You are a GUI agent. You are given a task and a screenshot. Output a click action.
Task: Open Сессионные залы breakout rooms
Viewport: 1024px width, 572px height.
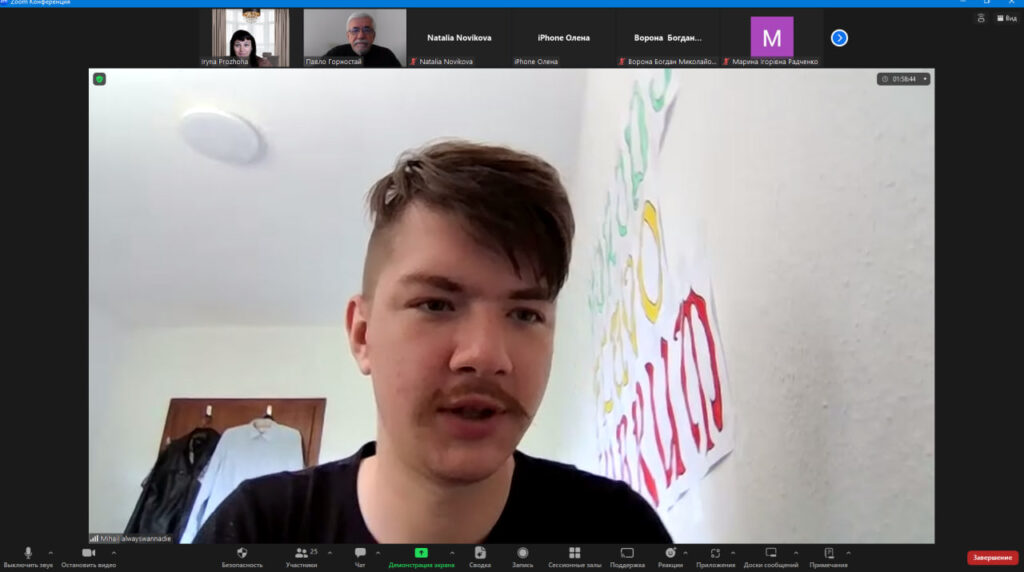point(574,554)
